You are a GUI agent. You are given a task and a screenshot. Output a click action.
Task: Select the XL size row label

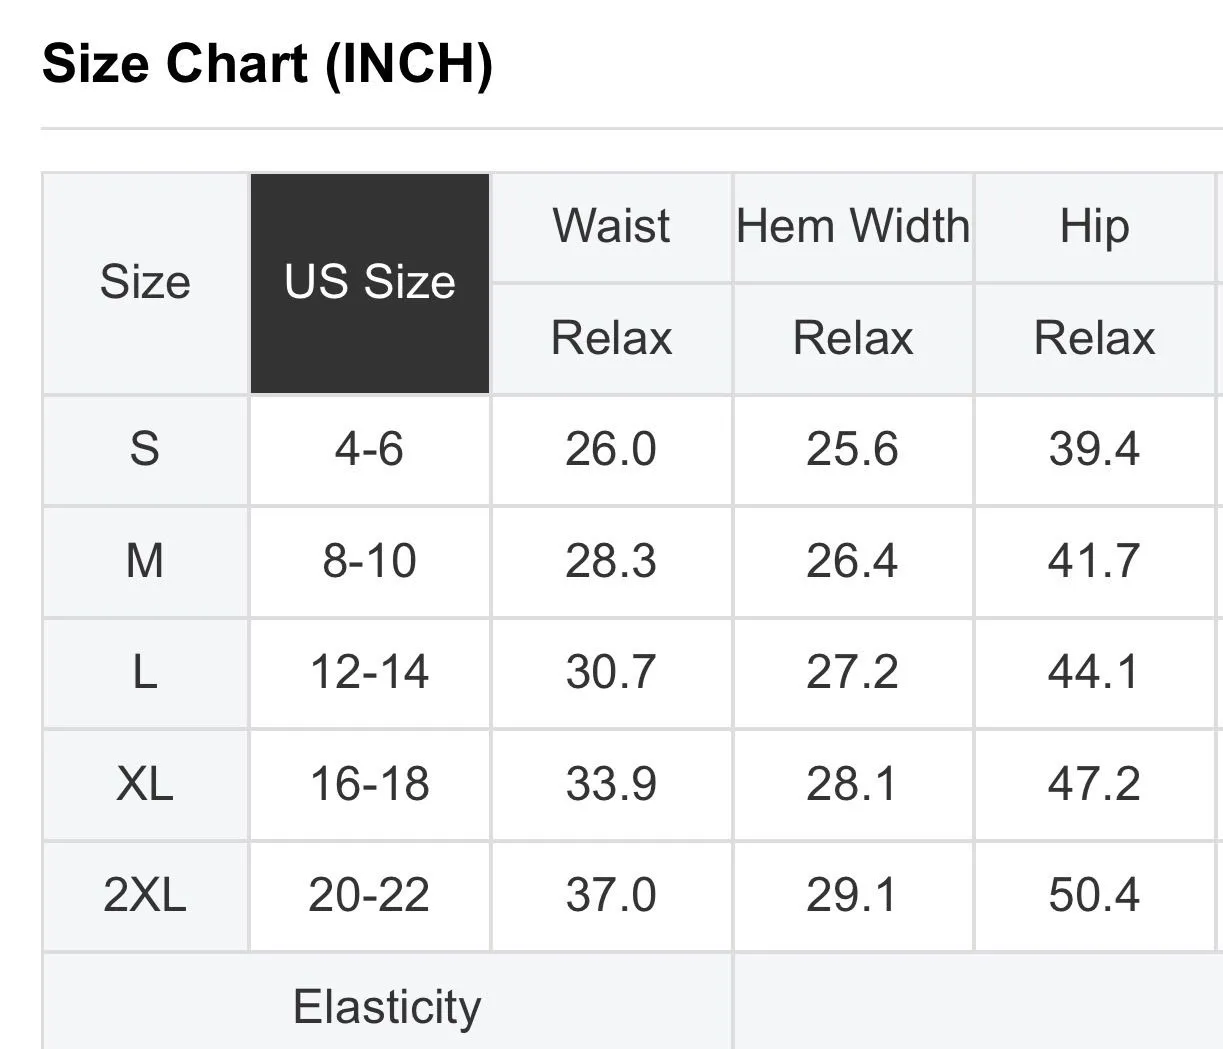145,784
